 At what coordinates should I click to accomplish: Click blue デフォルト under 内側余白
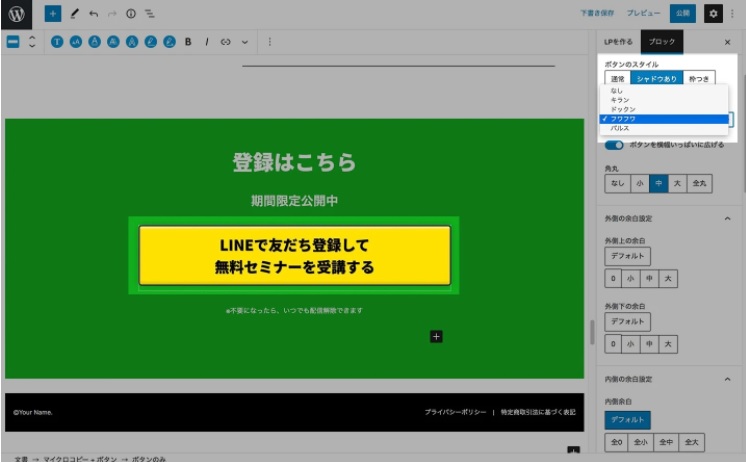point(628,420)
